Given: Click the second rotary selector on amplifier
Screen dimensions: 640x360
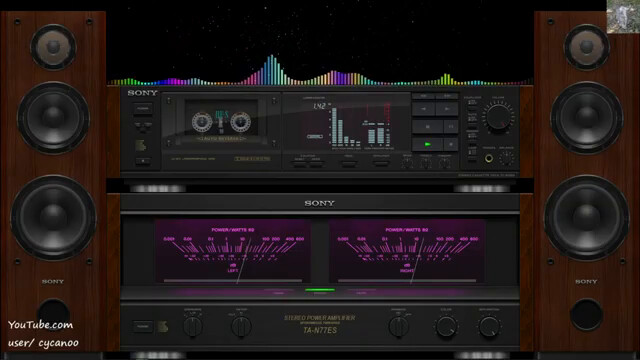Looking at the screenshot, I should [241, 327].
